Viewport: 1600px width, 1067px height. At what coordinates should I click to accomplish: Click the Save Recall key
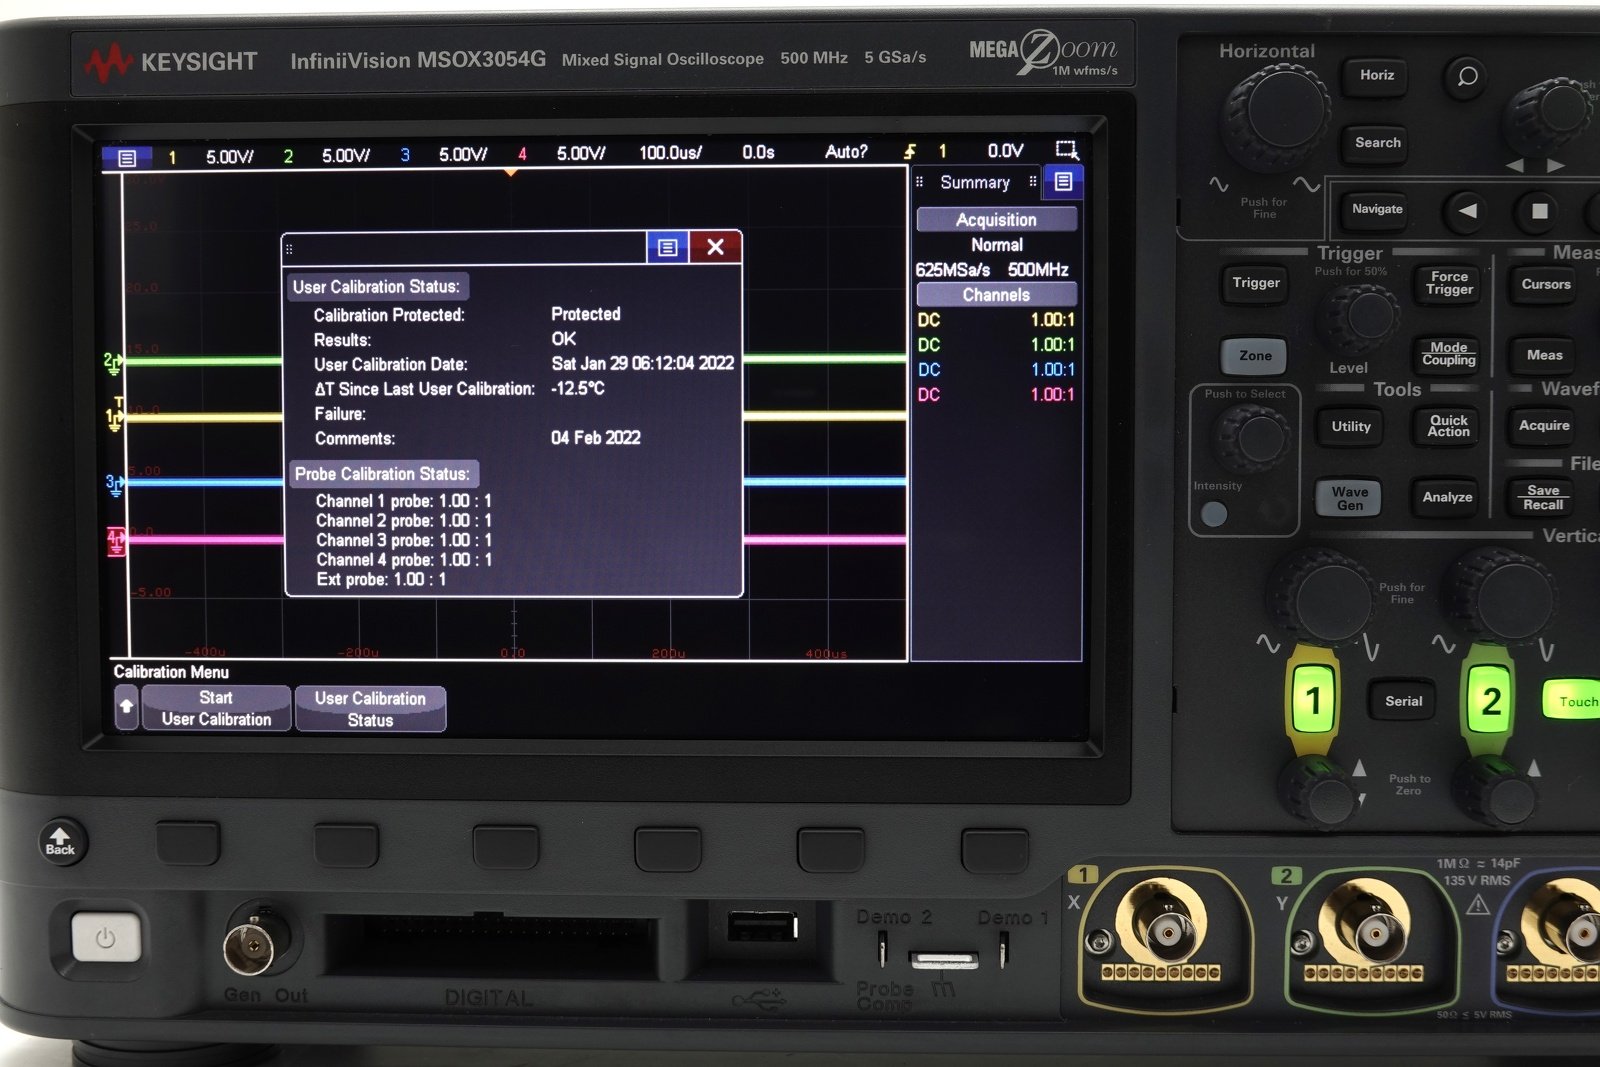point(1543,497)
